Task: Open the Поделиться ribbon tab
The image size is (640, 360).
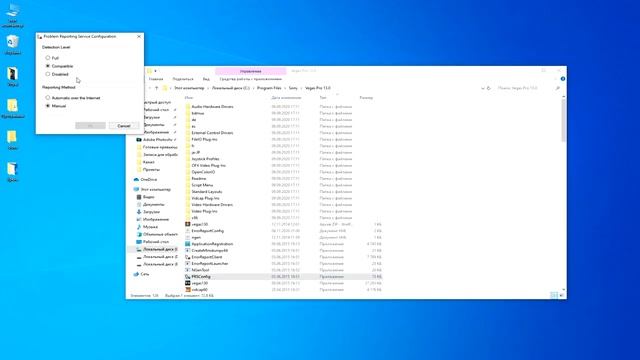Action: click(183, 79)
